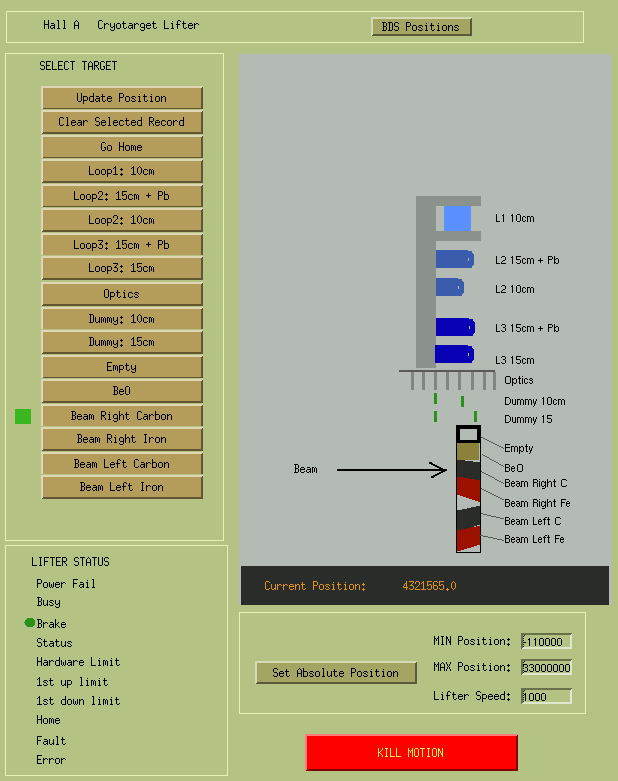Click the Hardware Limit status label
Viewport: 618px width, 781px height.
click(x=78, y=662)
